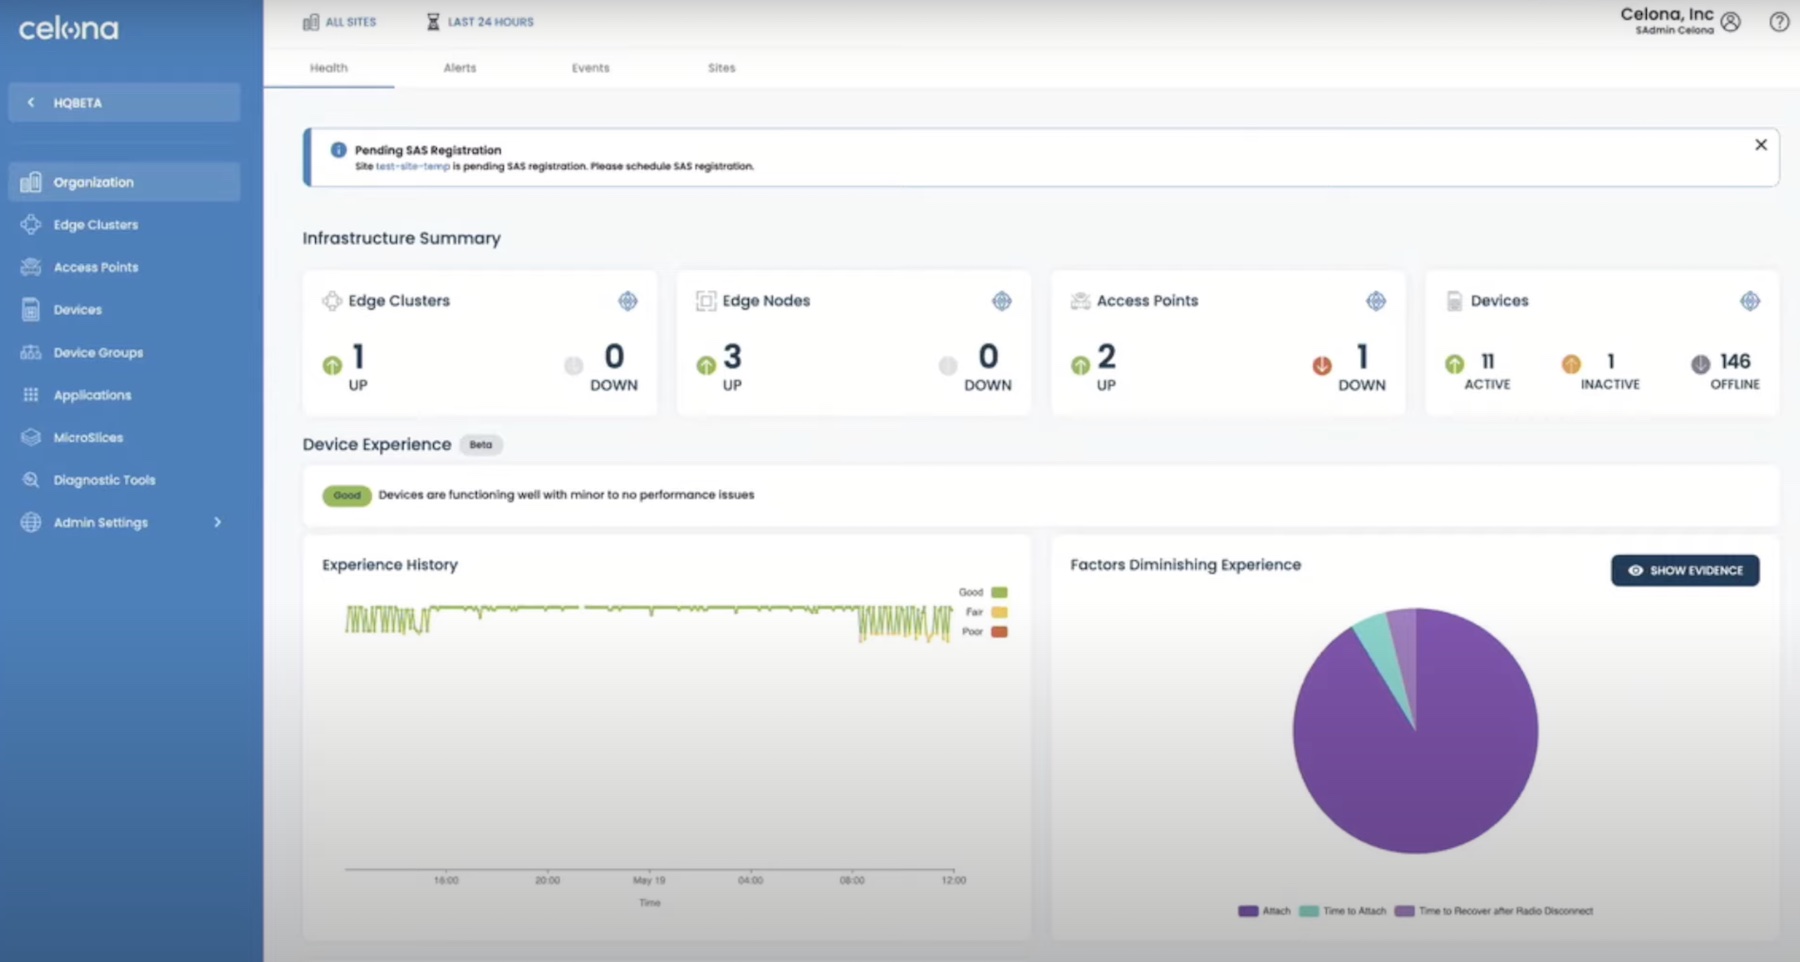Toggle Poor series in legend
Image resolution: width=1800 pixels, height=962 pixels.
click(984, 632)
